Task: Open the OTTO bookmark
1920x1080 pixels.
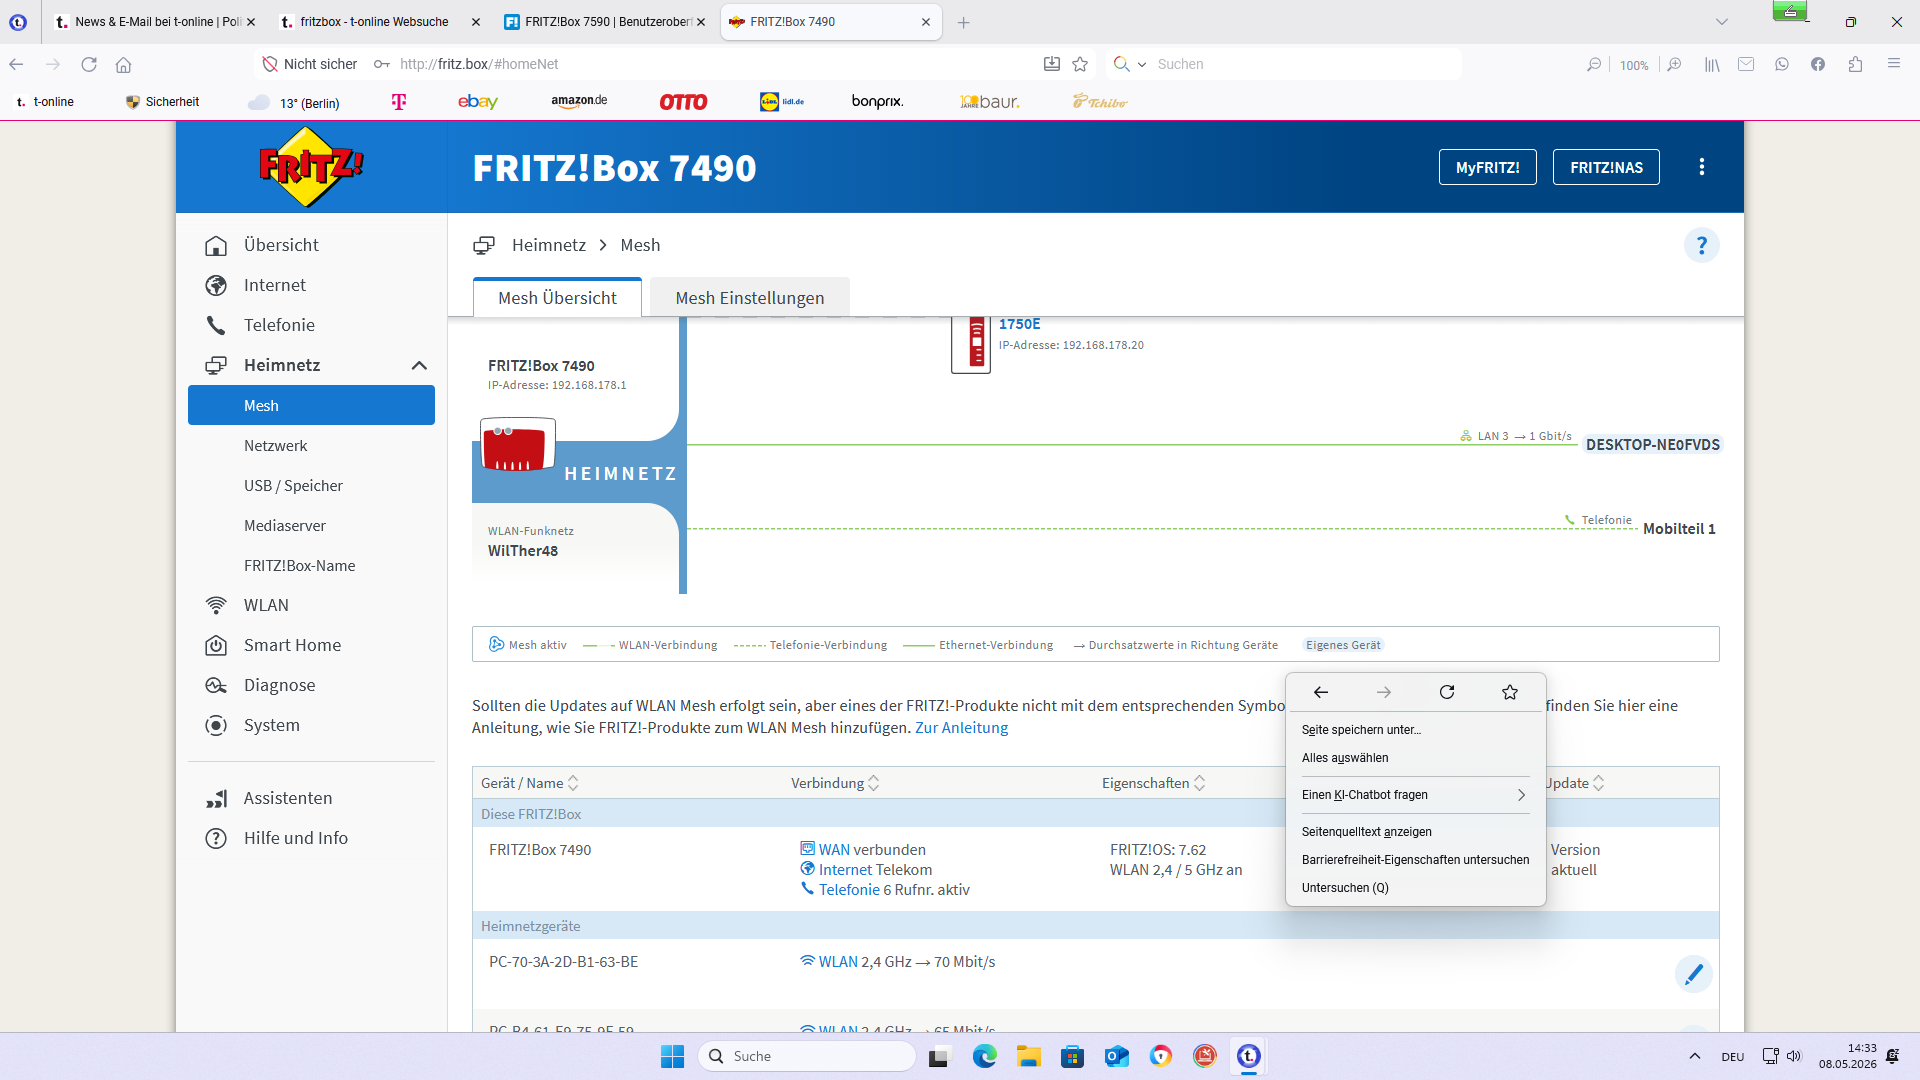Action: [x=683, y=102]
